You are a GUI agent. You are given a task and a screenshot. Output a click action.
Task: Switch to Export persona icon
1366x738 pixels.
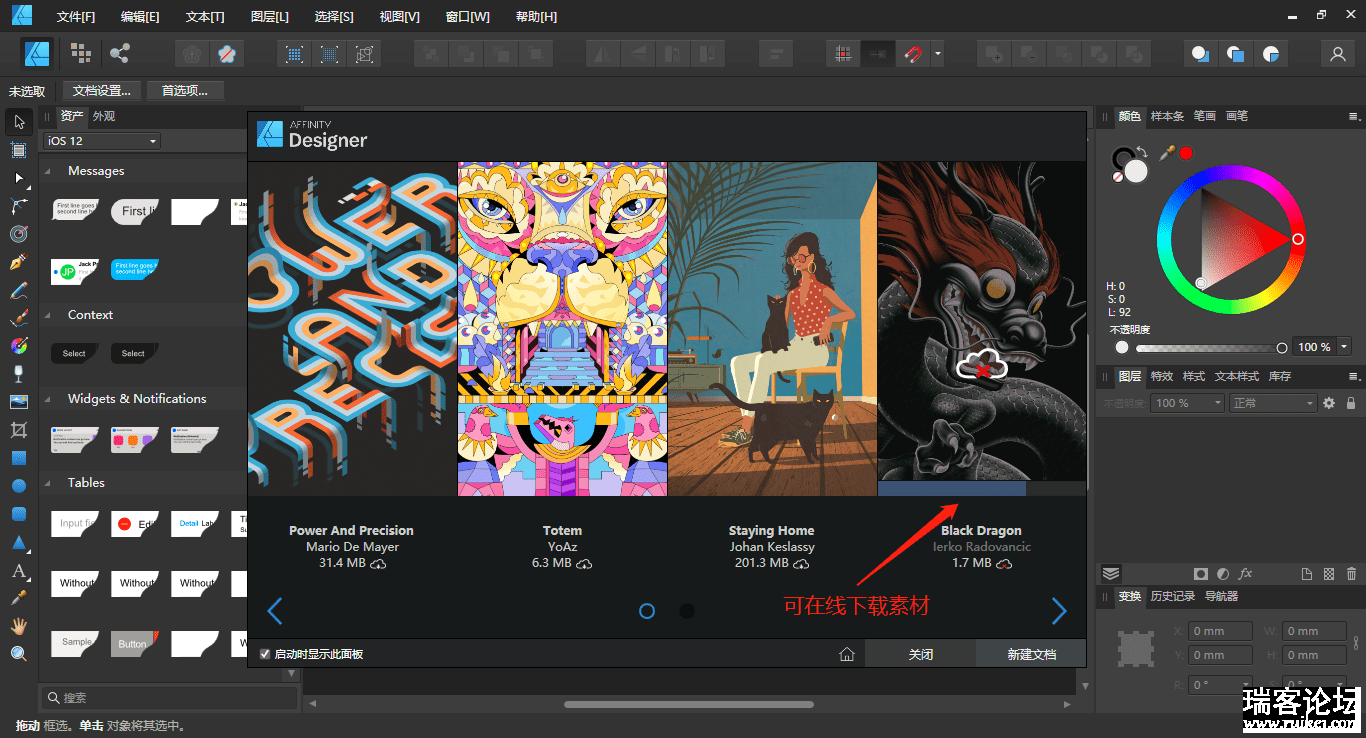120,54
